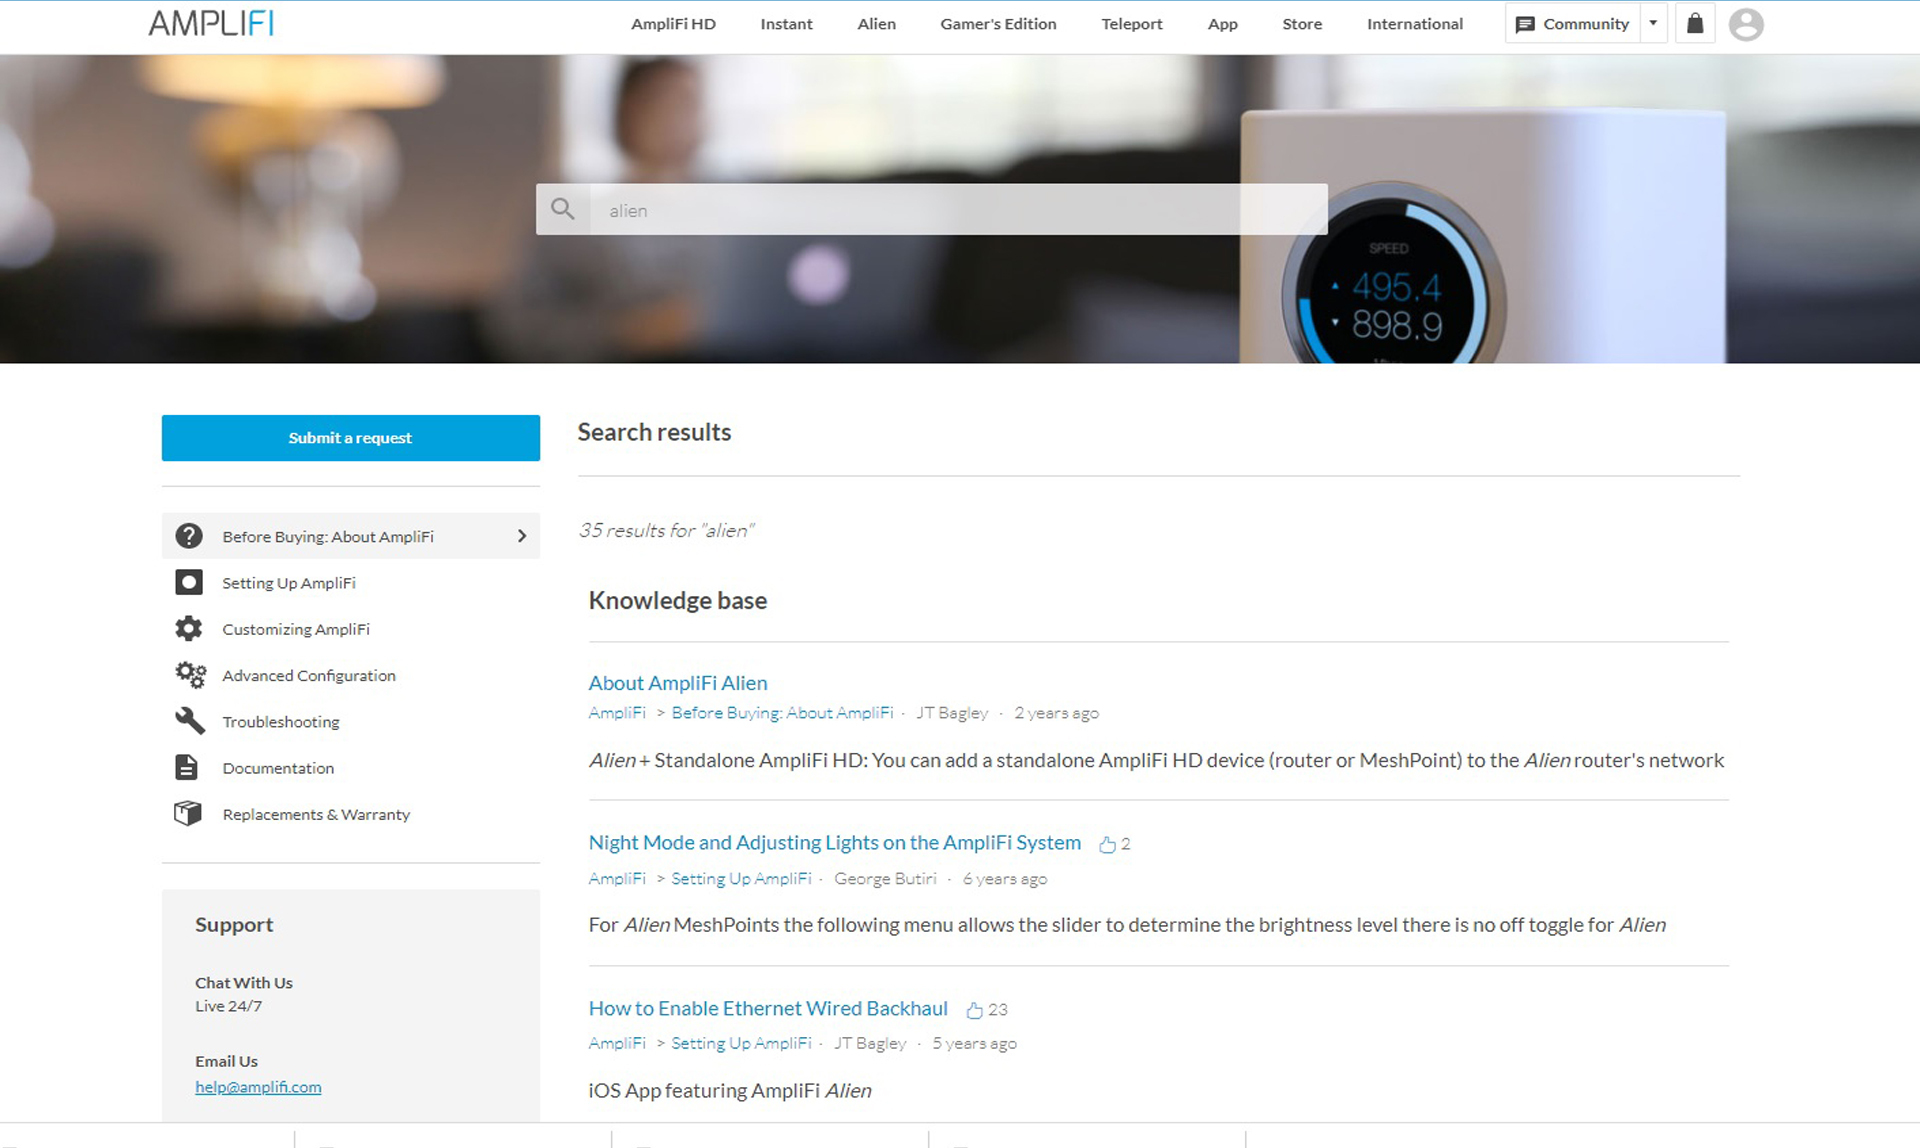The width and height of the screenshot is (1920, 1148).
Task: Click Chat With Us support text
Action: pyautogui.click(x=244, y=983)
